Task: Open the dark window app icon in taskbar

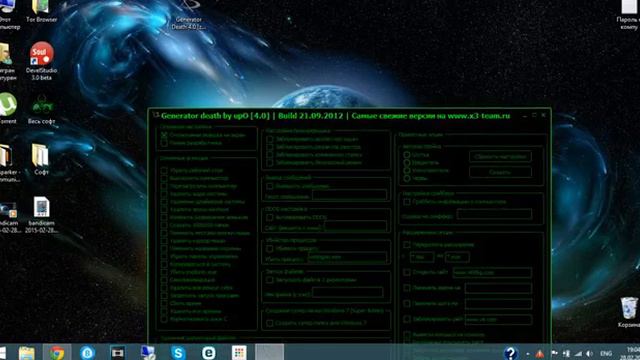Action: pos(118,353)
